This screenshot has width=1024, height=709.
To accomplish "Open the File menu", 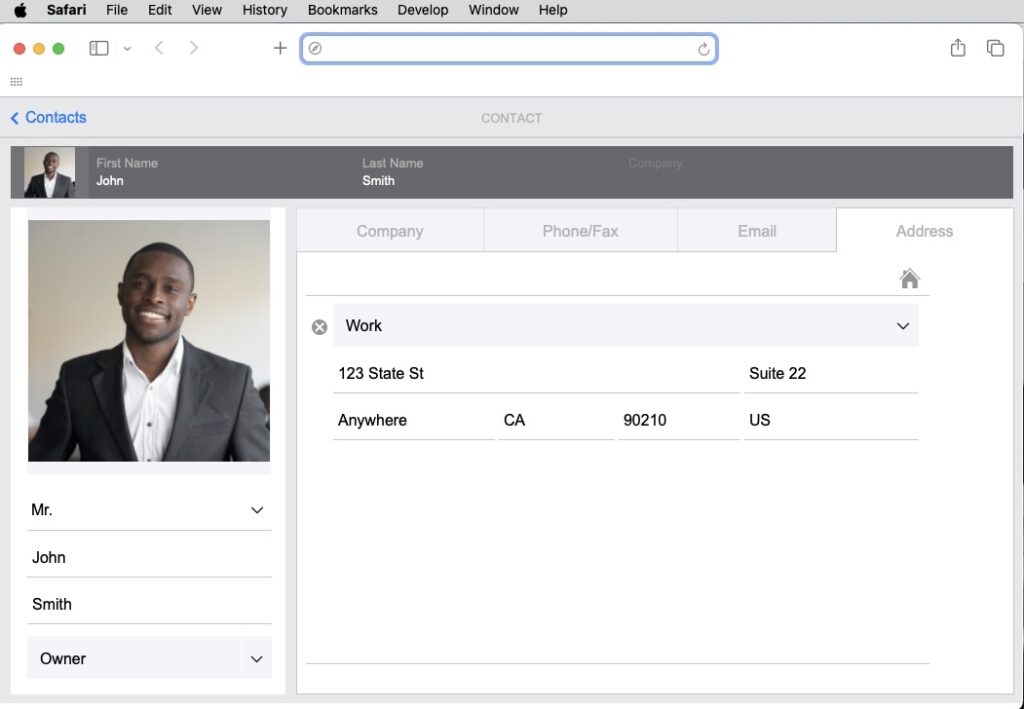I will [116, 10].
